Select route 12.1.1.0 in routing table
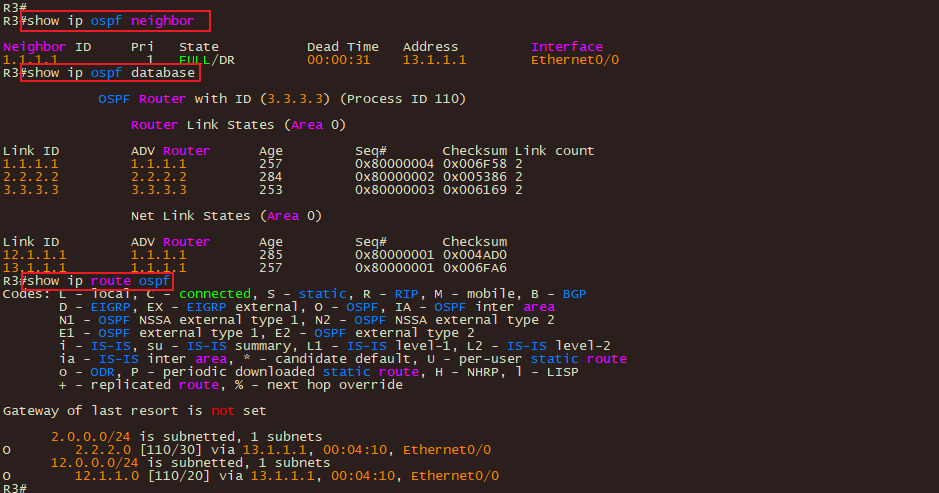939x493 pixels. 106,476
